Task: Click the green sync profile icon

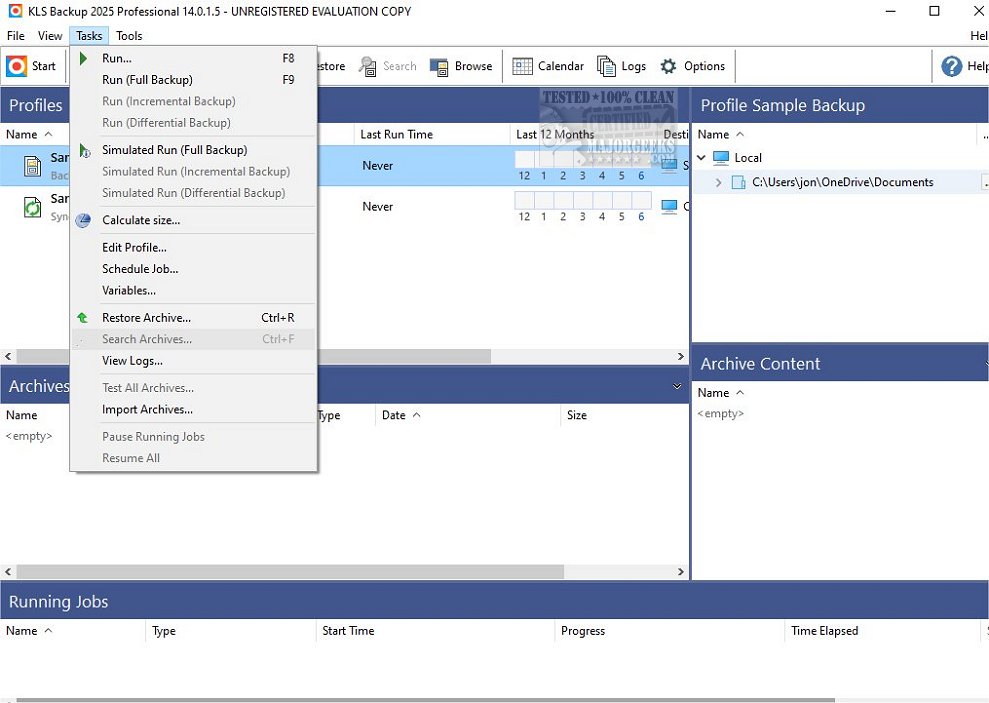Action: click(x=33, y=207)
